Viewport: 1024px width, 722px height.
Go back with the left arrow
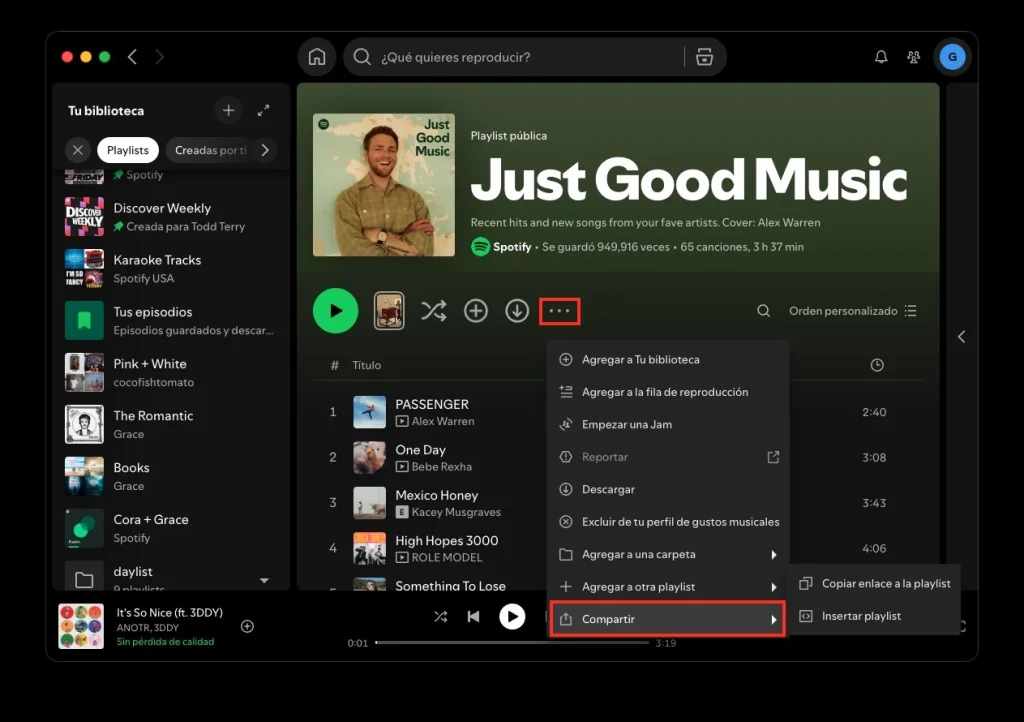133,57
